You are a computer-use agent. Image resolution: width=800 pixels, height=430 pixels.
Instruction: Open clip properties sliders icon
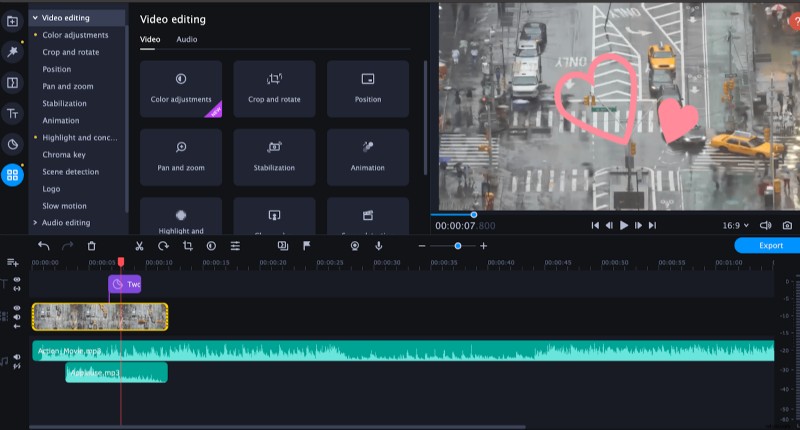(235, 246)
